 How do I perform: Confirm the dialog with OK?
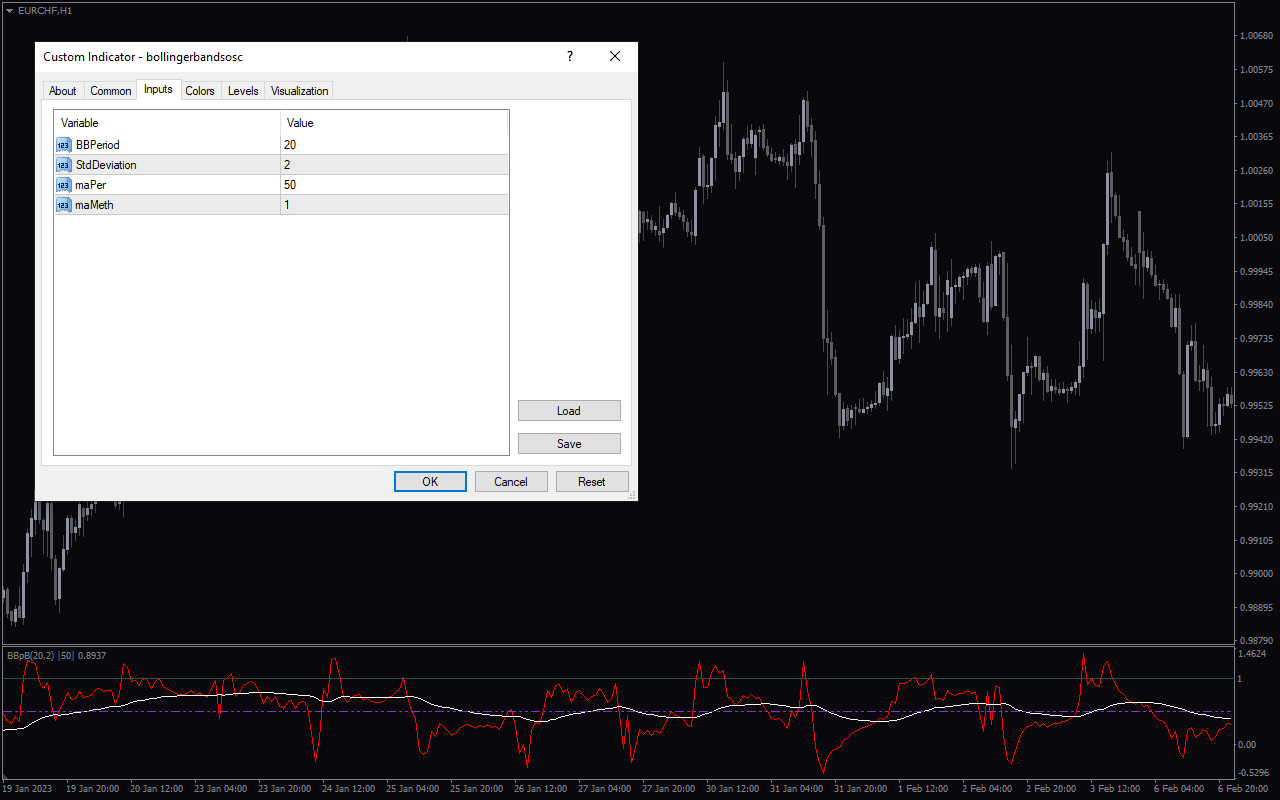(430, 482)
